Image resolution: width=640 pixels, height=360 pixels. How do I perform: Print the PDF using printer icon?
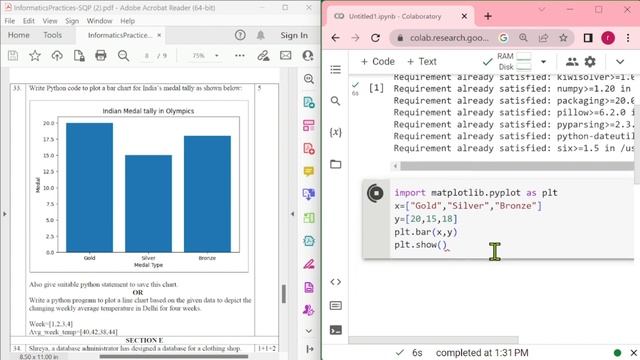[101, 56]
